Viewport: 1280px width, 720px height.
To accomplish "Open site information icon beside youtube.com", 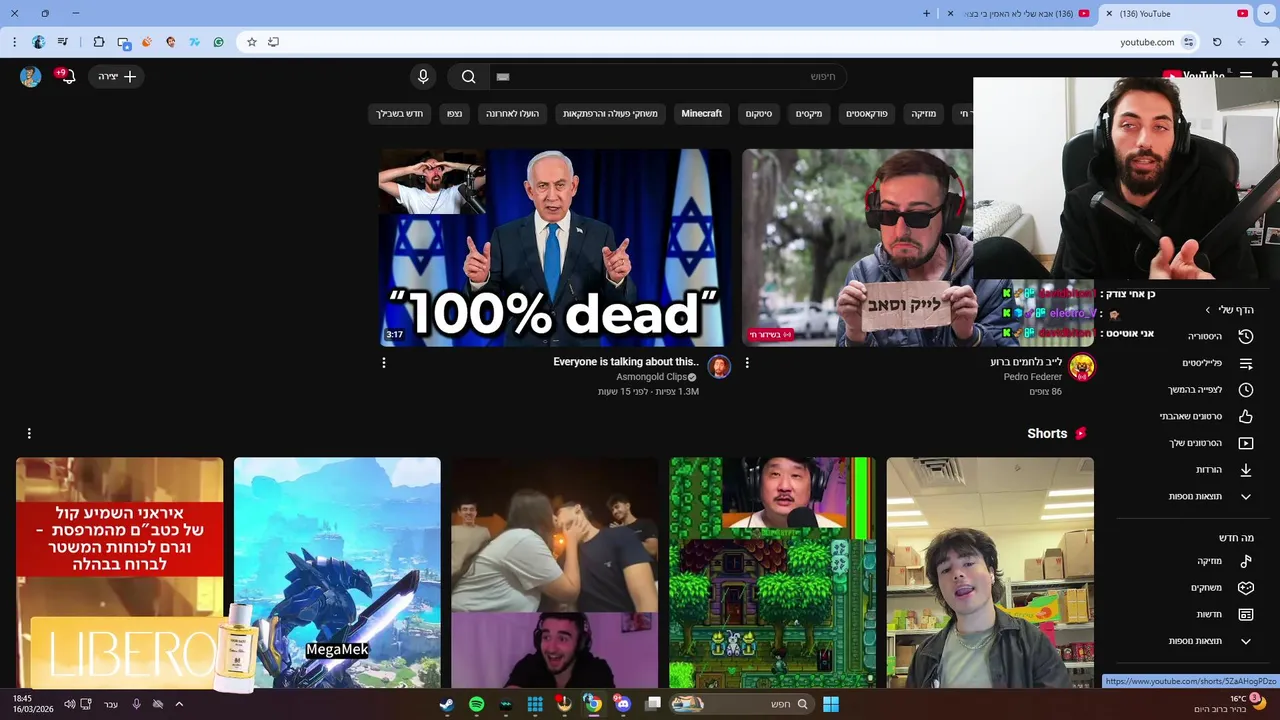I will coord(1188,42).
